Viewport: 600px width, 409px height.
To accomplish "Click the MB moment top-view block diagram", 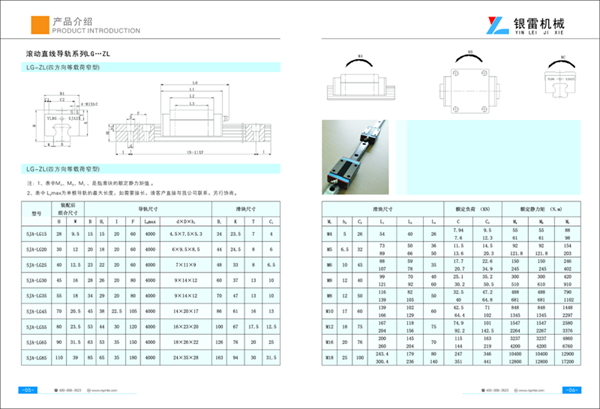I will click(x=471, y=88).
